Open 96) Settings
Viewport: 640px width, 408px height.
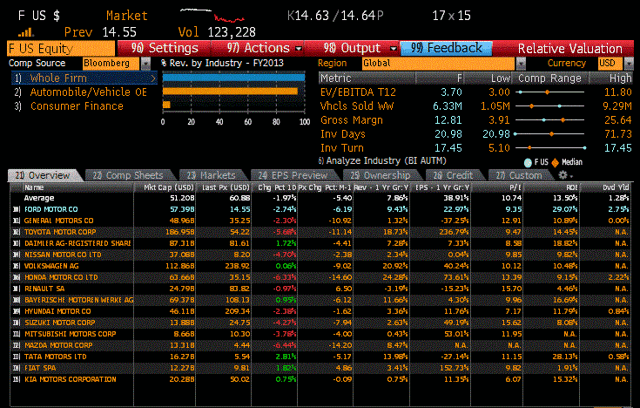point(164,48)
